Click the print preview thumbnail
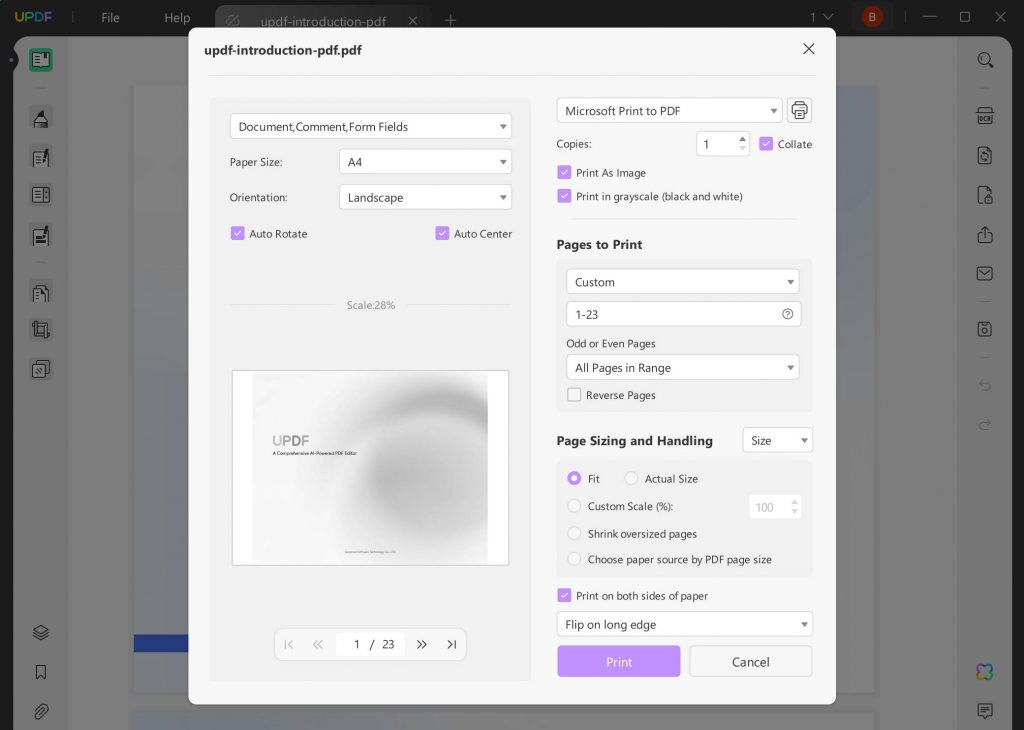The width and height of the screenshot is (1024, 730). 370,468
